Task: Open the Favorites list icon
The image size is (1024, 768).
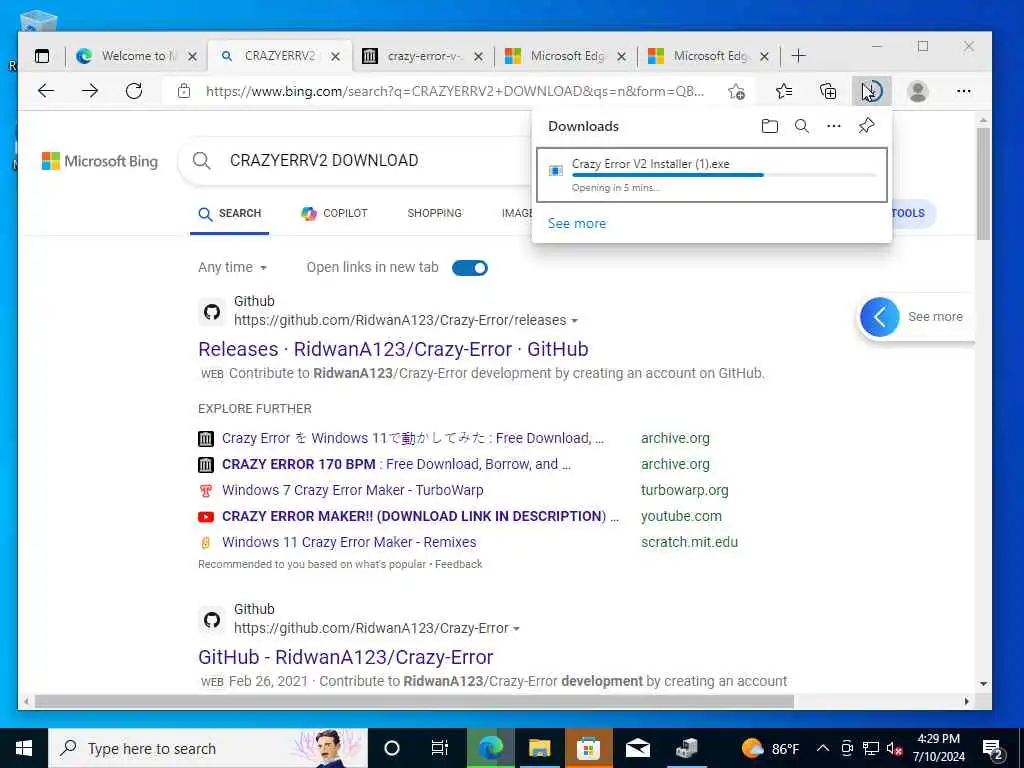Action: (x=784, y=91)
